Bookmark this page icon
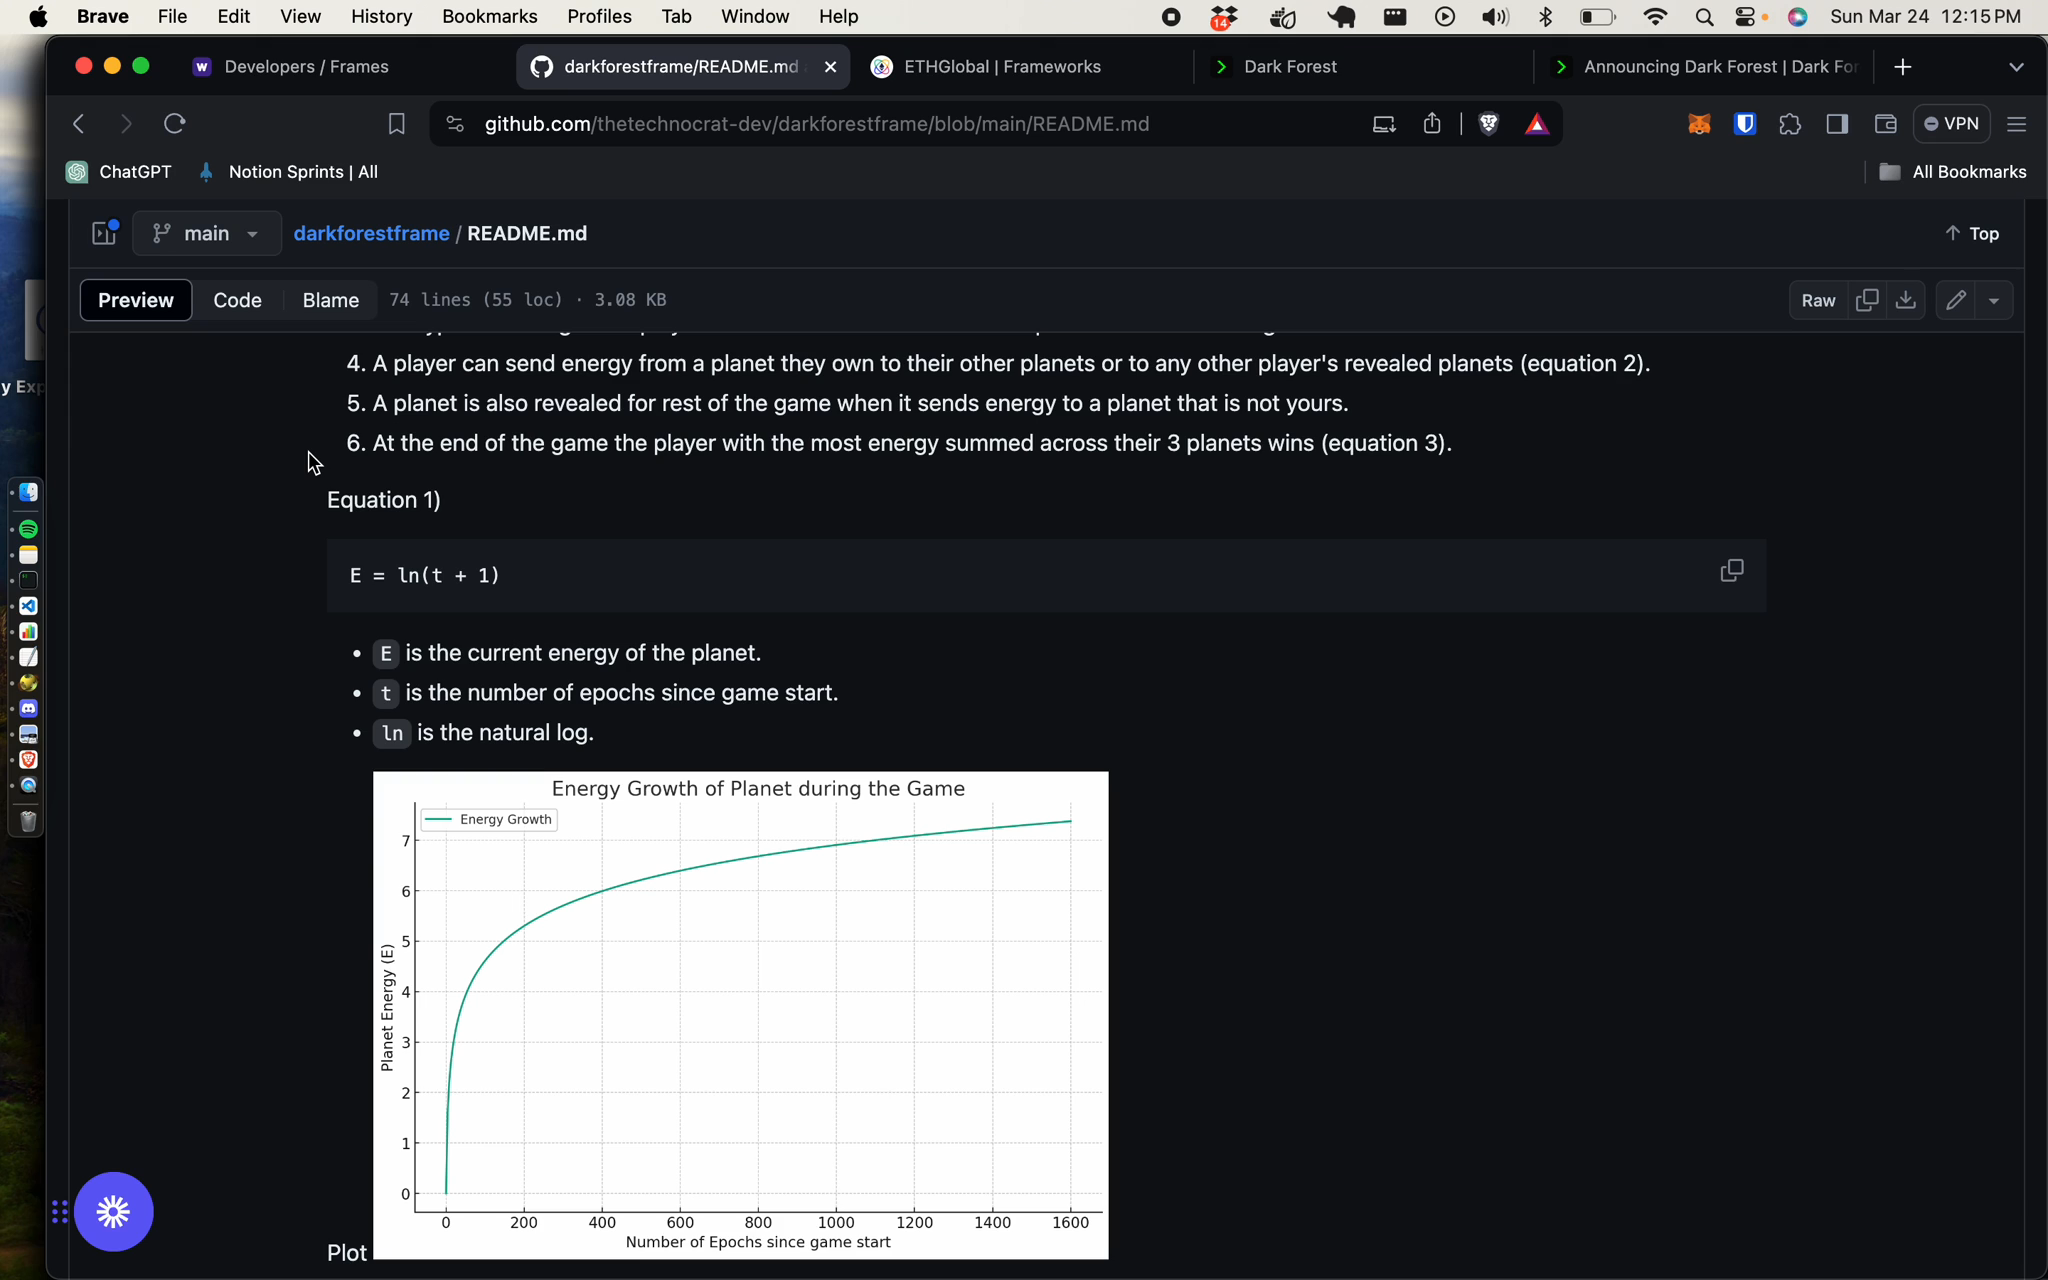 tap(396, 124)
